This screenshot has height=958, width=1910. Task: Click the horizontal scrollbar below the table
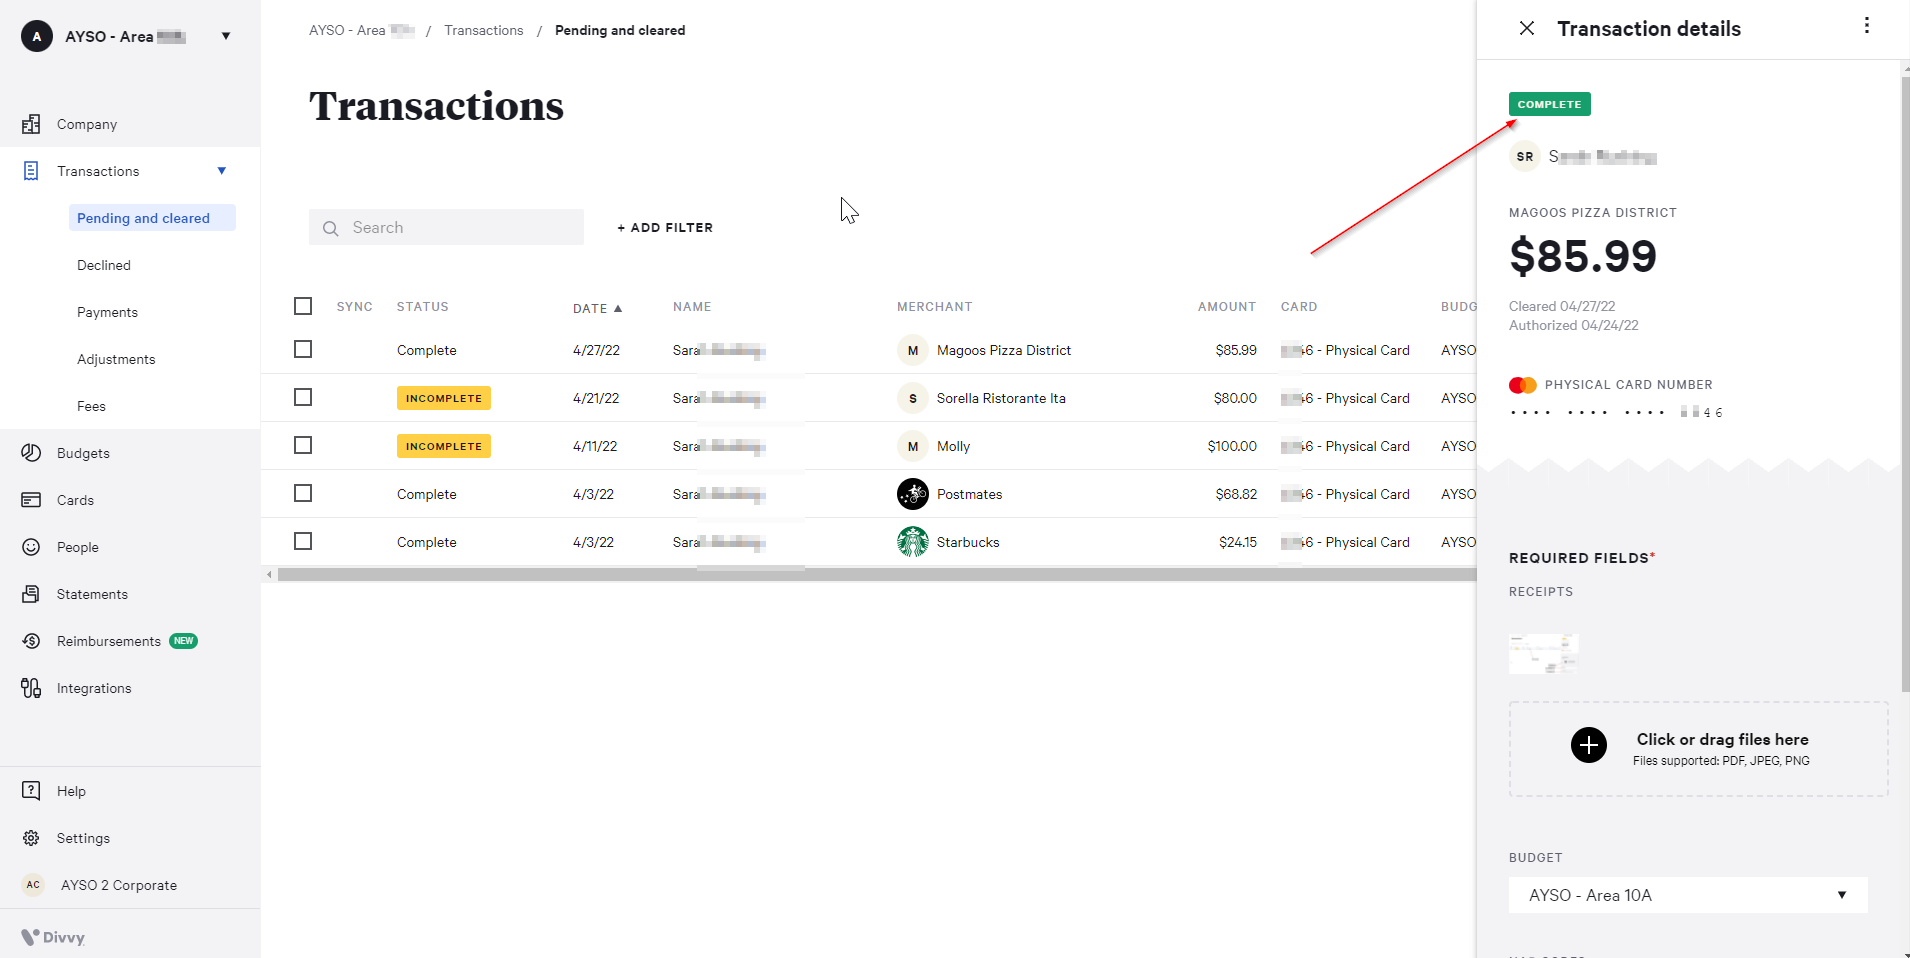870,575
